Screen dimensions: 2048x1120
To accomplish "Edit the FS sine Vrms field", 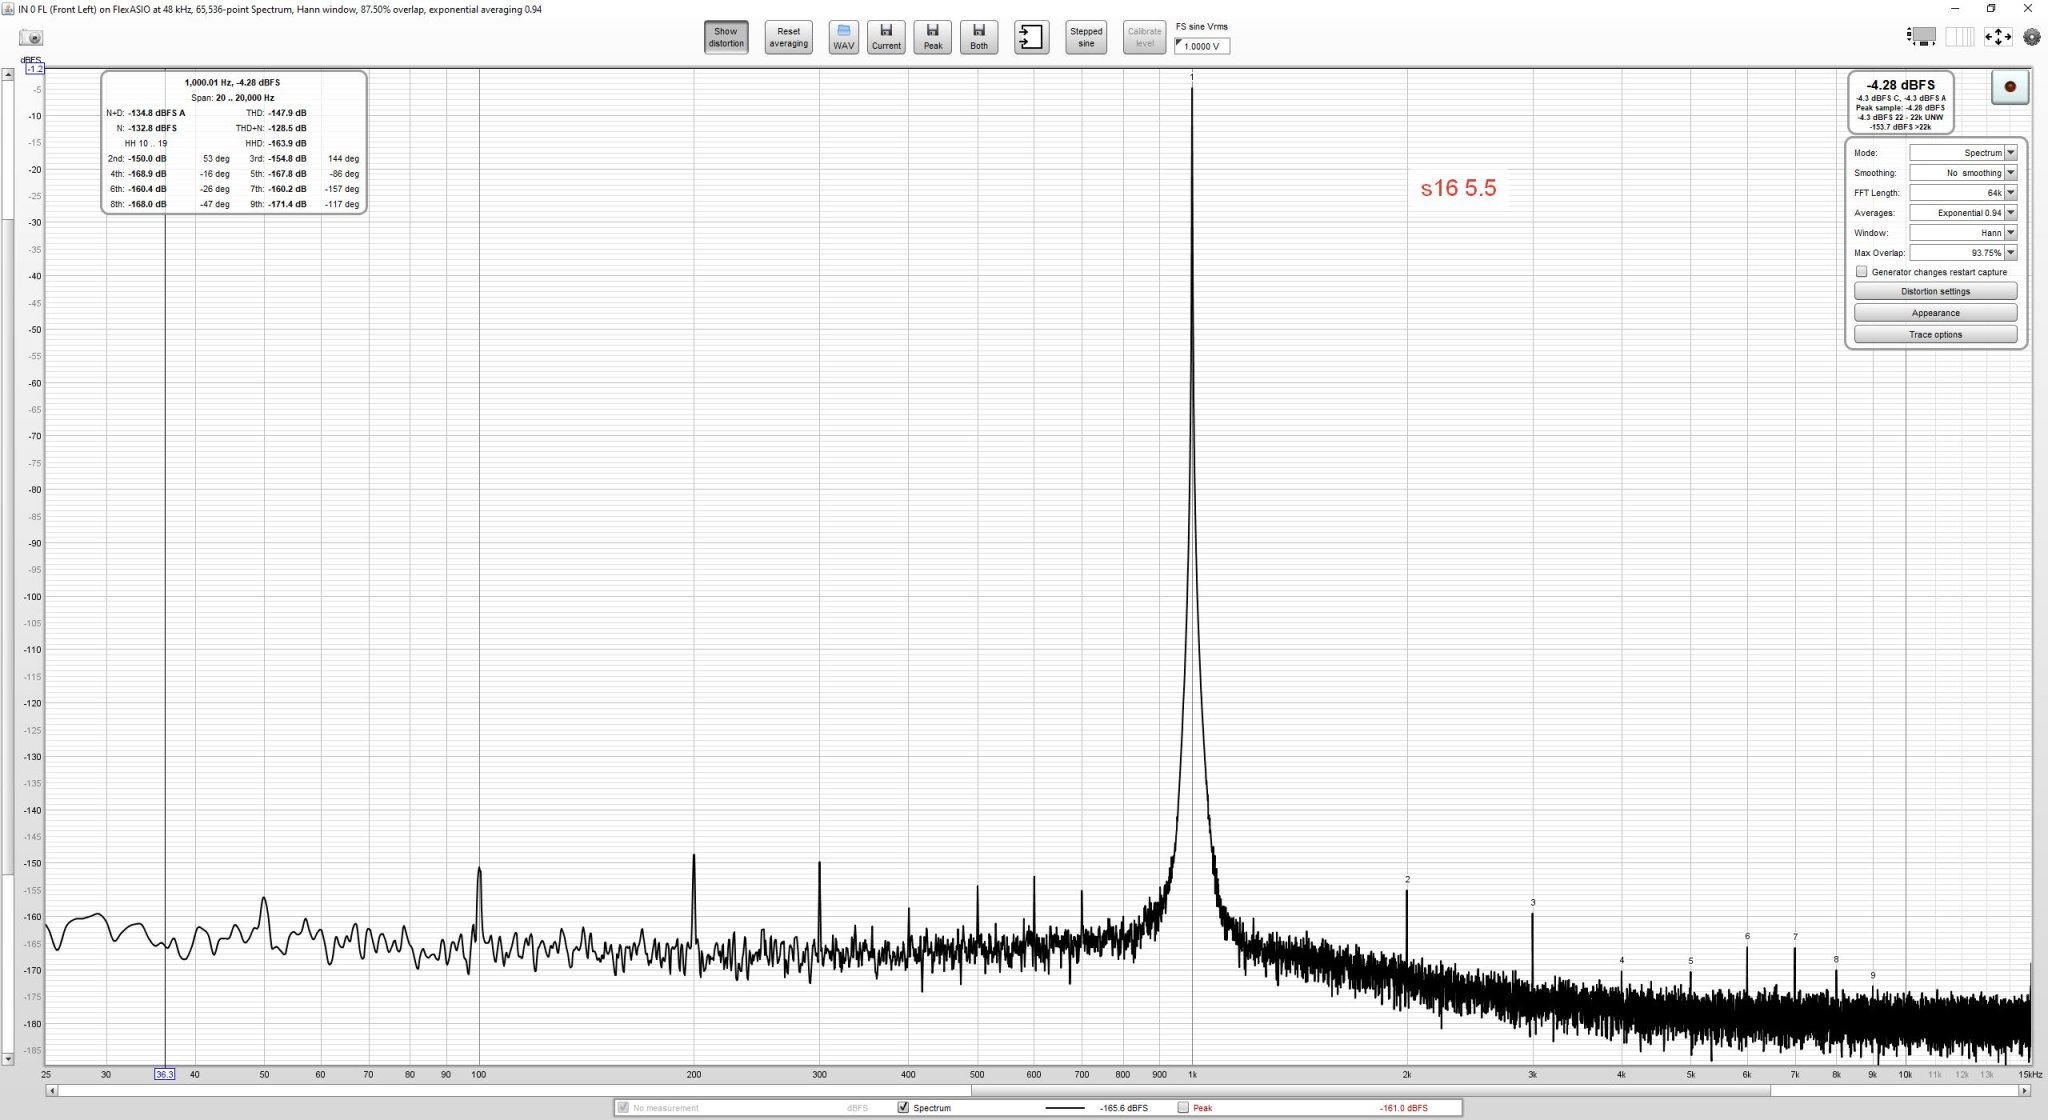I will click(1202, 46).
